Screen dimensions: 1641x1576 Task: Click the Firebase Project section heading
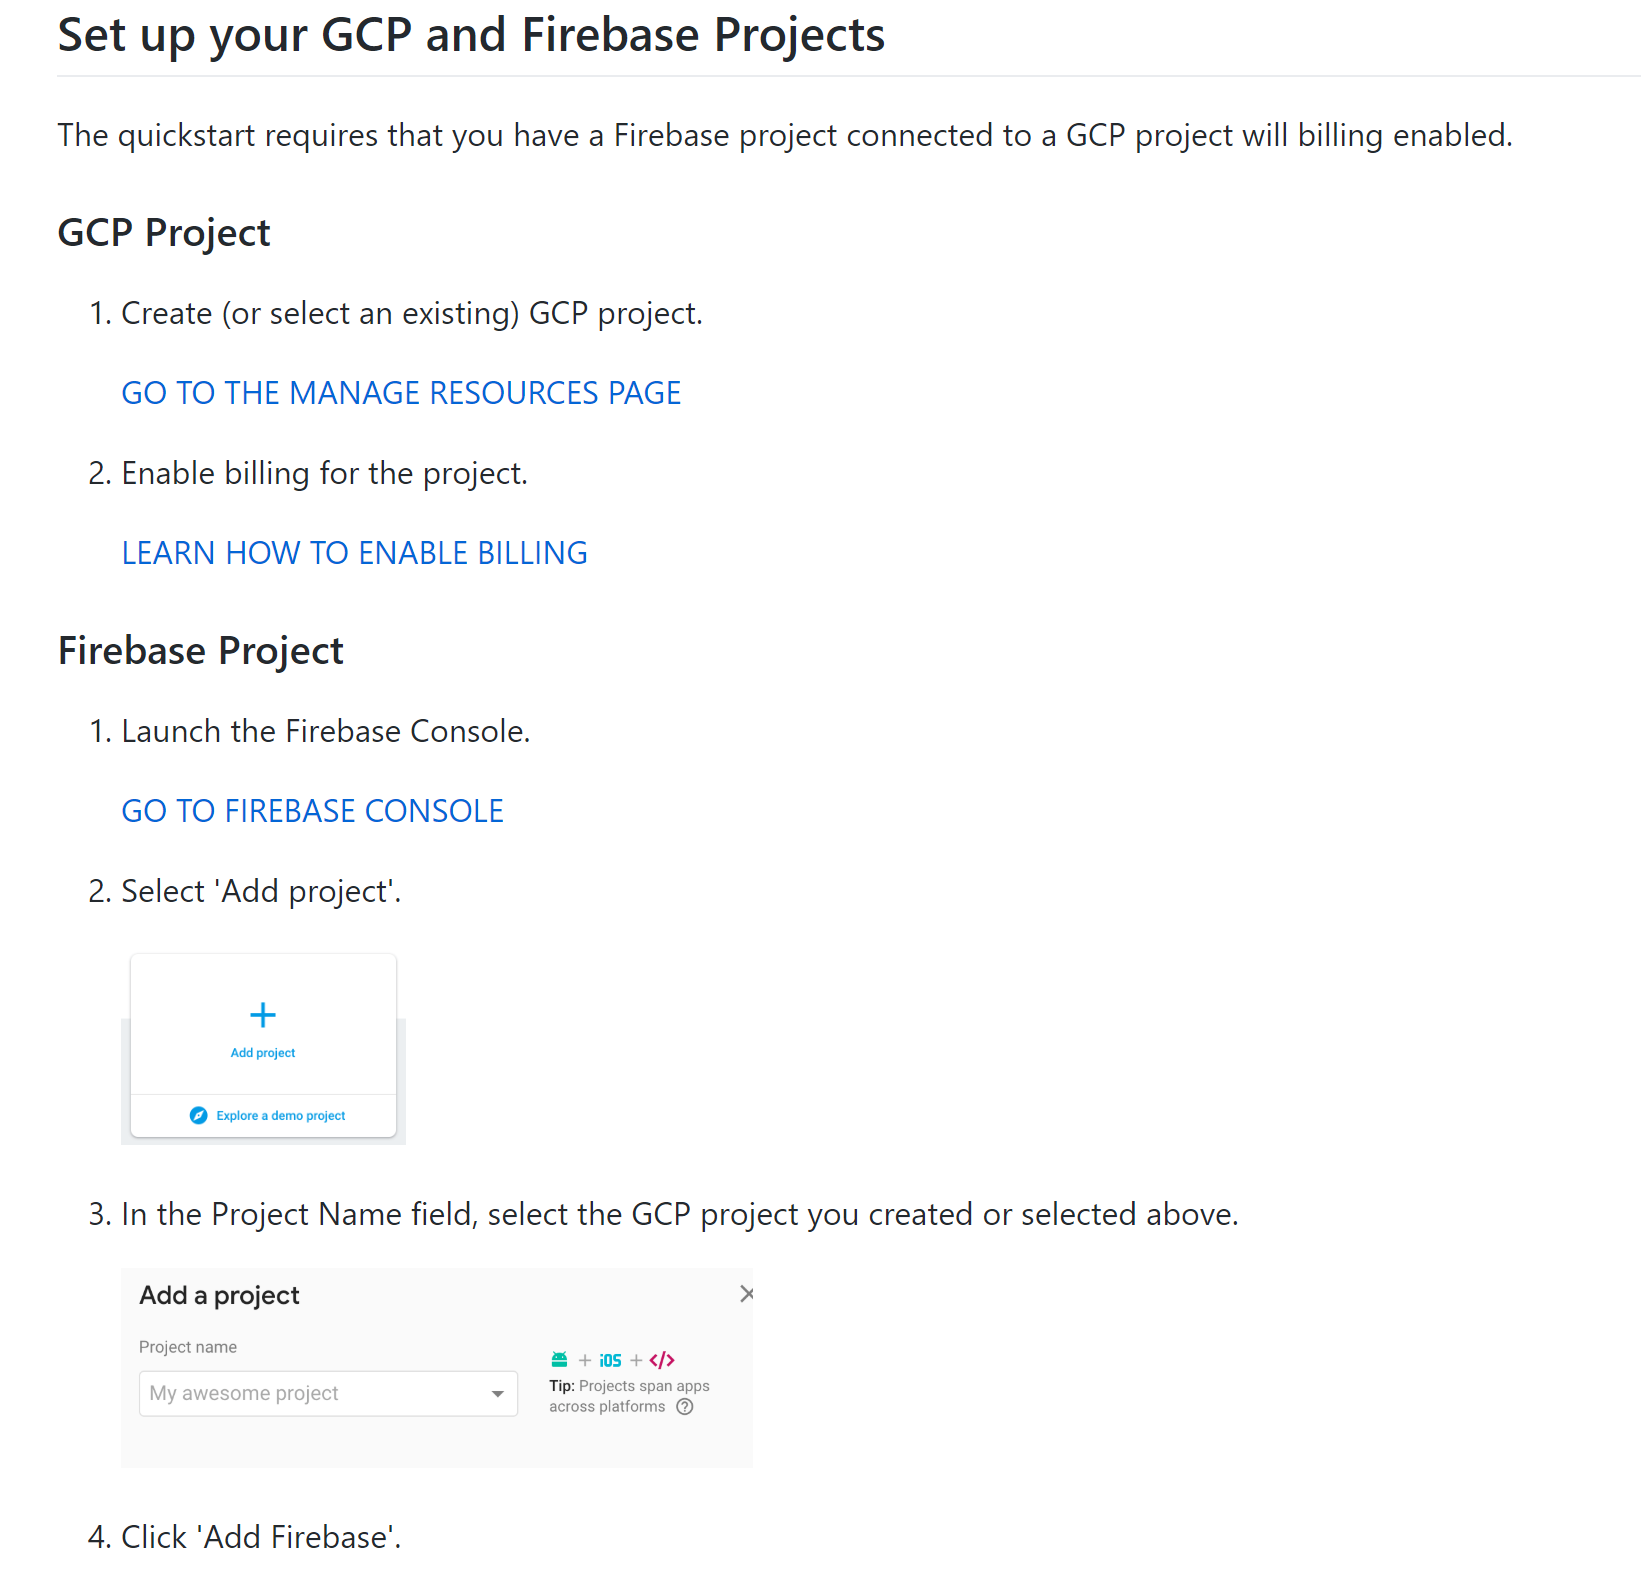[x=201, y=651]
